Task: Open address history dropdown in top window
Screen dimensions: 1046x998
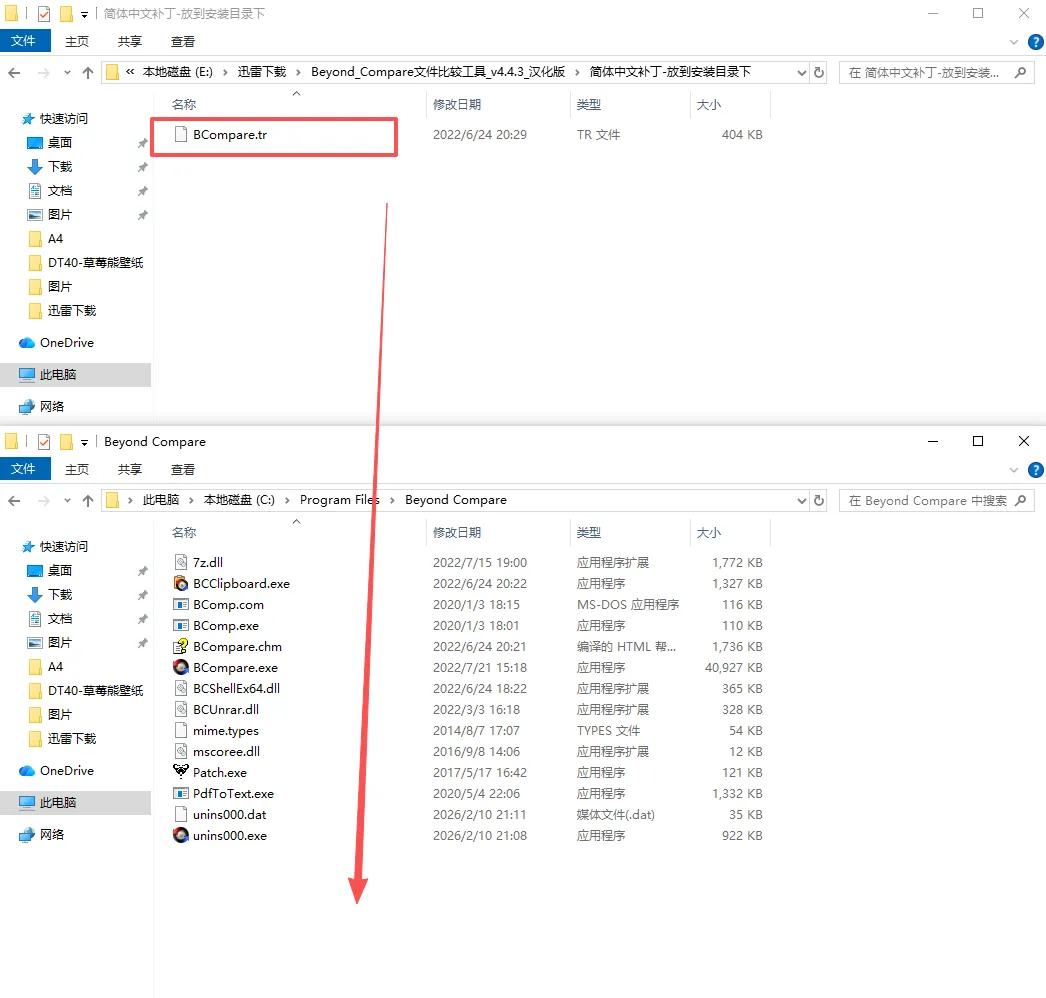Action: pos(801,73)
